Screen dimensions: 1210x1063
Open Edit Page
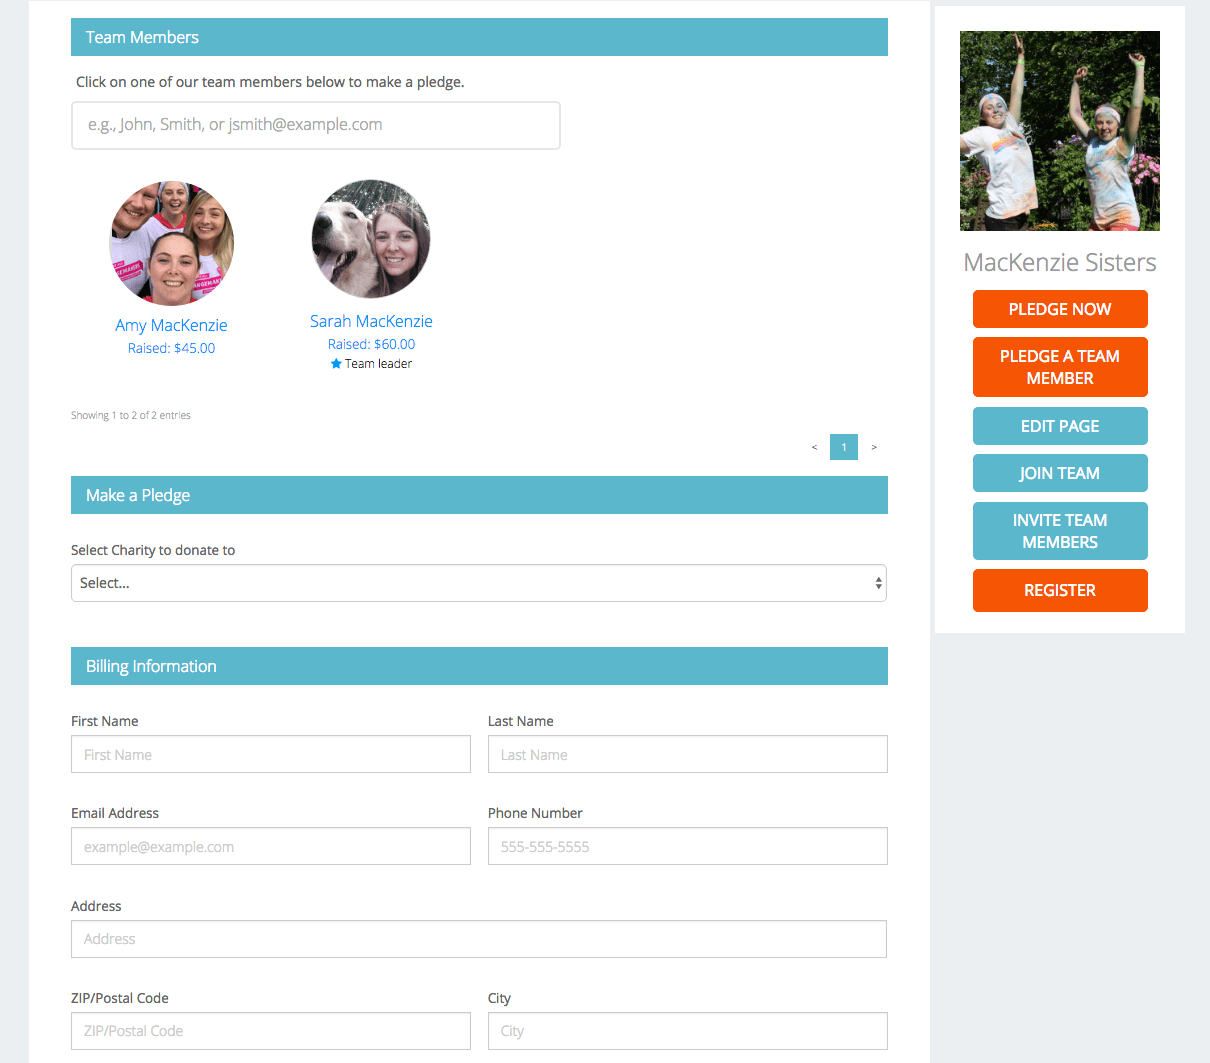pos(1059,426)
